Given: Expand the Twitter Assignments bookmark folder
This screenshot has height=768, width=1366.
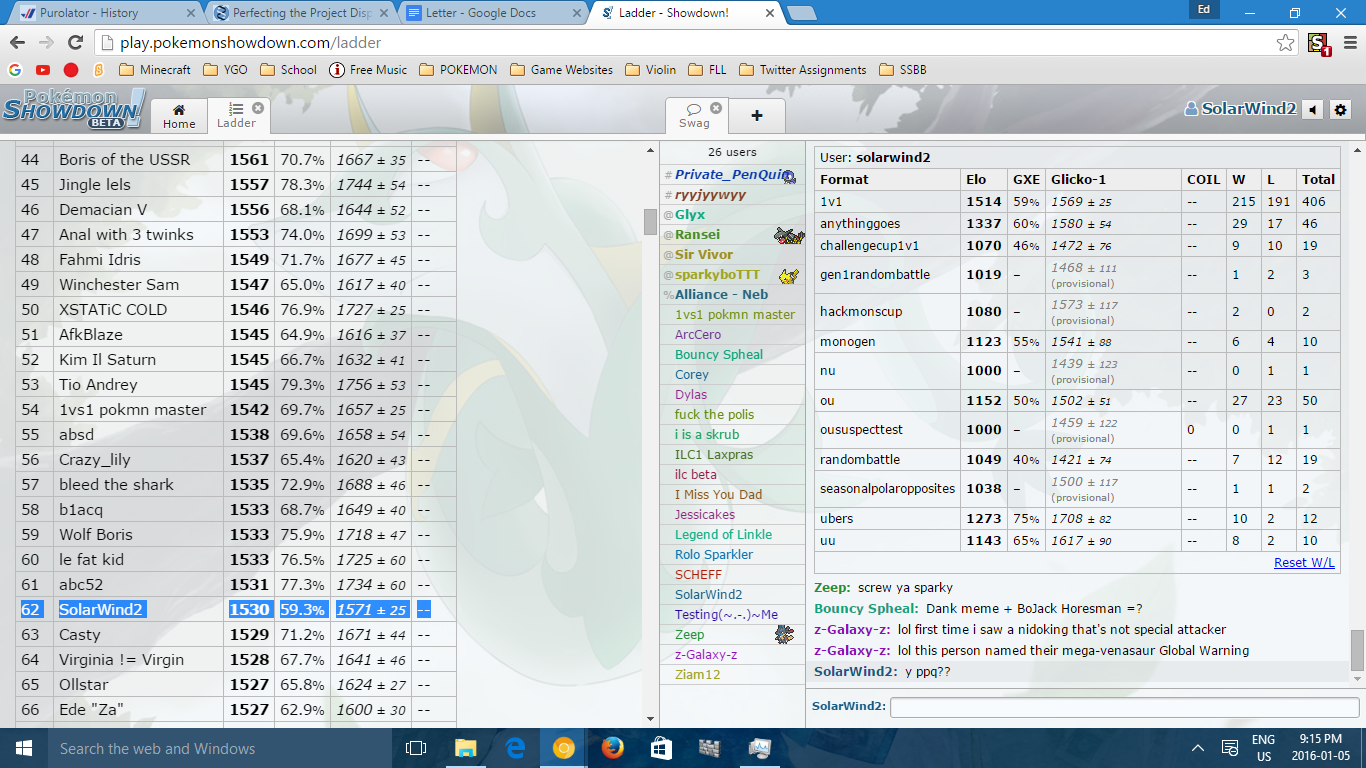Looking at the screenshot, I should click(x=802, y=70).
